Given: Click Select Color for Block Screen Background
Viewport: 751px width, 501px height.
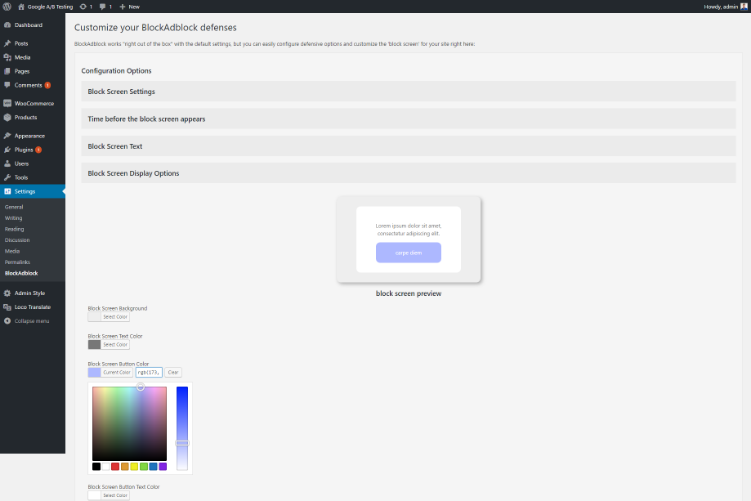Looking at the screenshot, I should [x=115, y=317].
